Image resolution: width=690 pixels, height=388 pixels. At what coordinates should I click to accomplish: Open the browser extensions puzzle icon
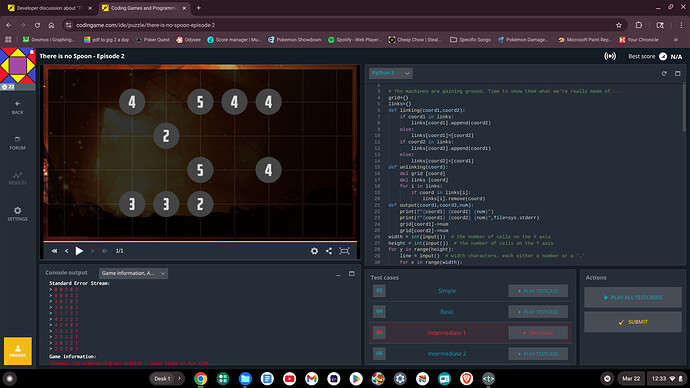[639, 25]
